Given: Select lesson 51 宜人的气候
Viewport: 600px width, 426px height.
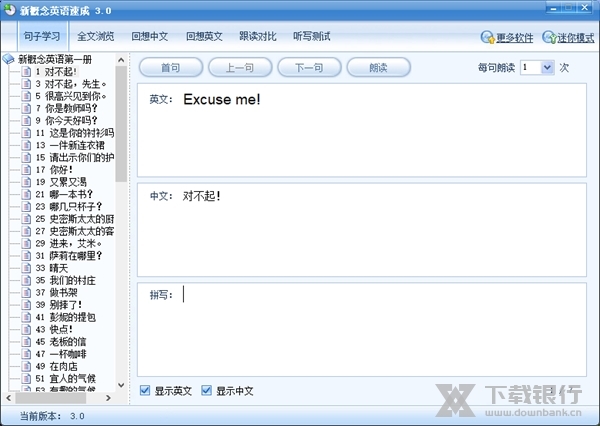Looking at the screenshot, I should [x=65, y=378].
